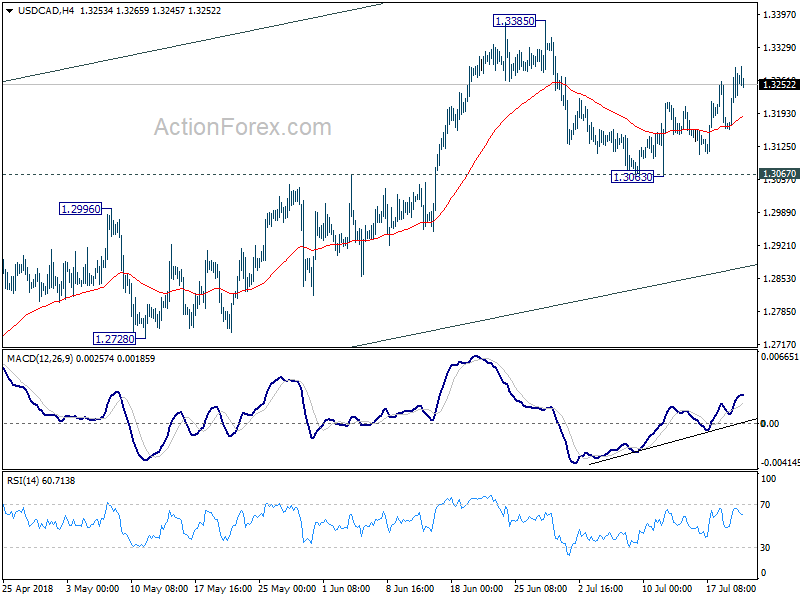Viewport: 800px width, 600px height.
Task: Click the RSI(14) 60.7138 indicator label
Action: pos(41,481)
